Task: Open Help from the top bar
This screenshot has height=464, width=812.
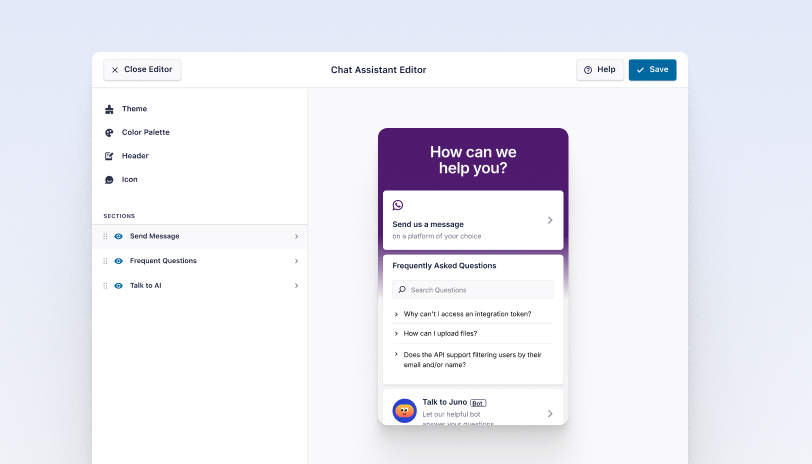Action: point(600,70)
